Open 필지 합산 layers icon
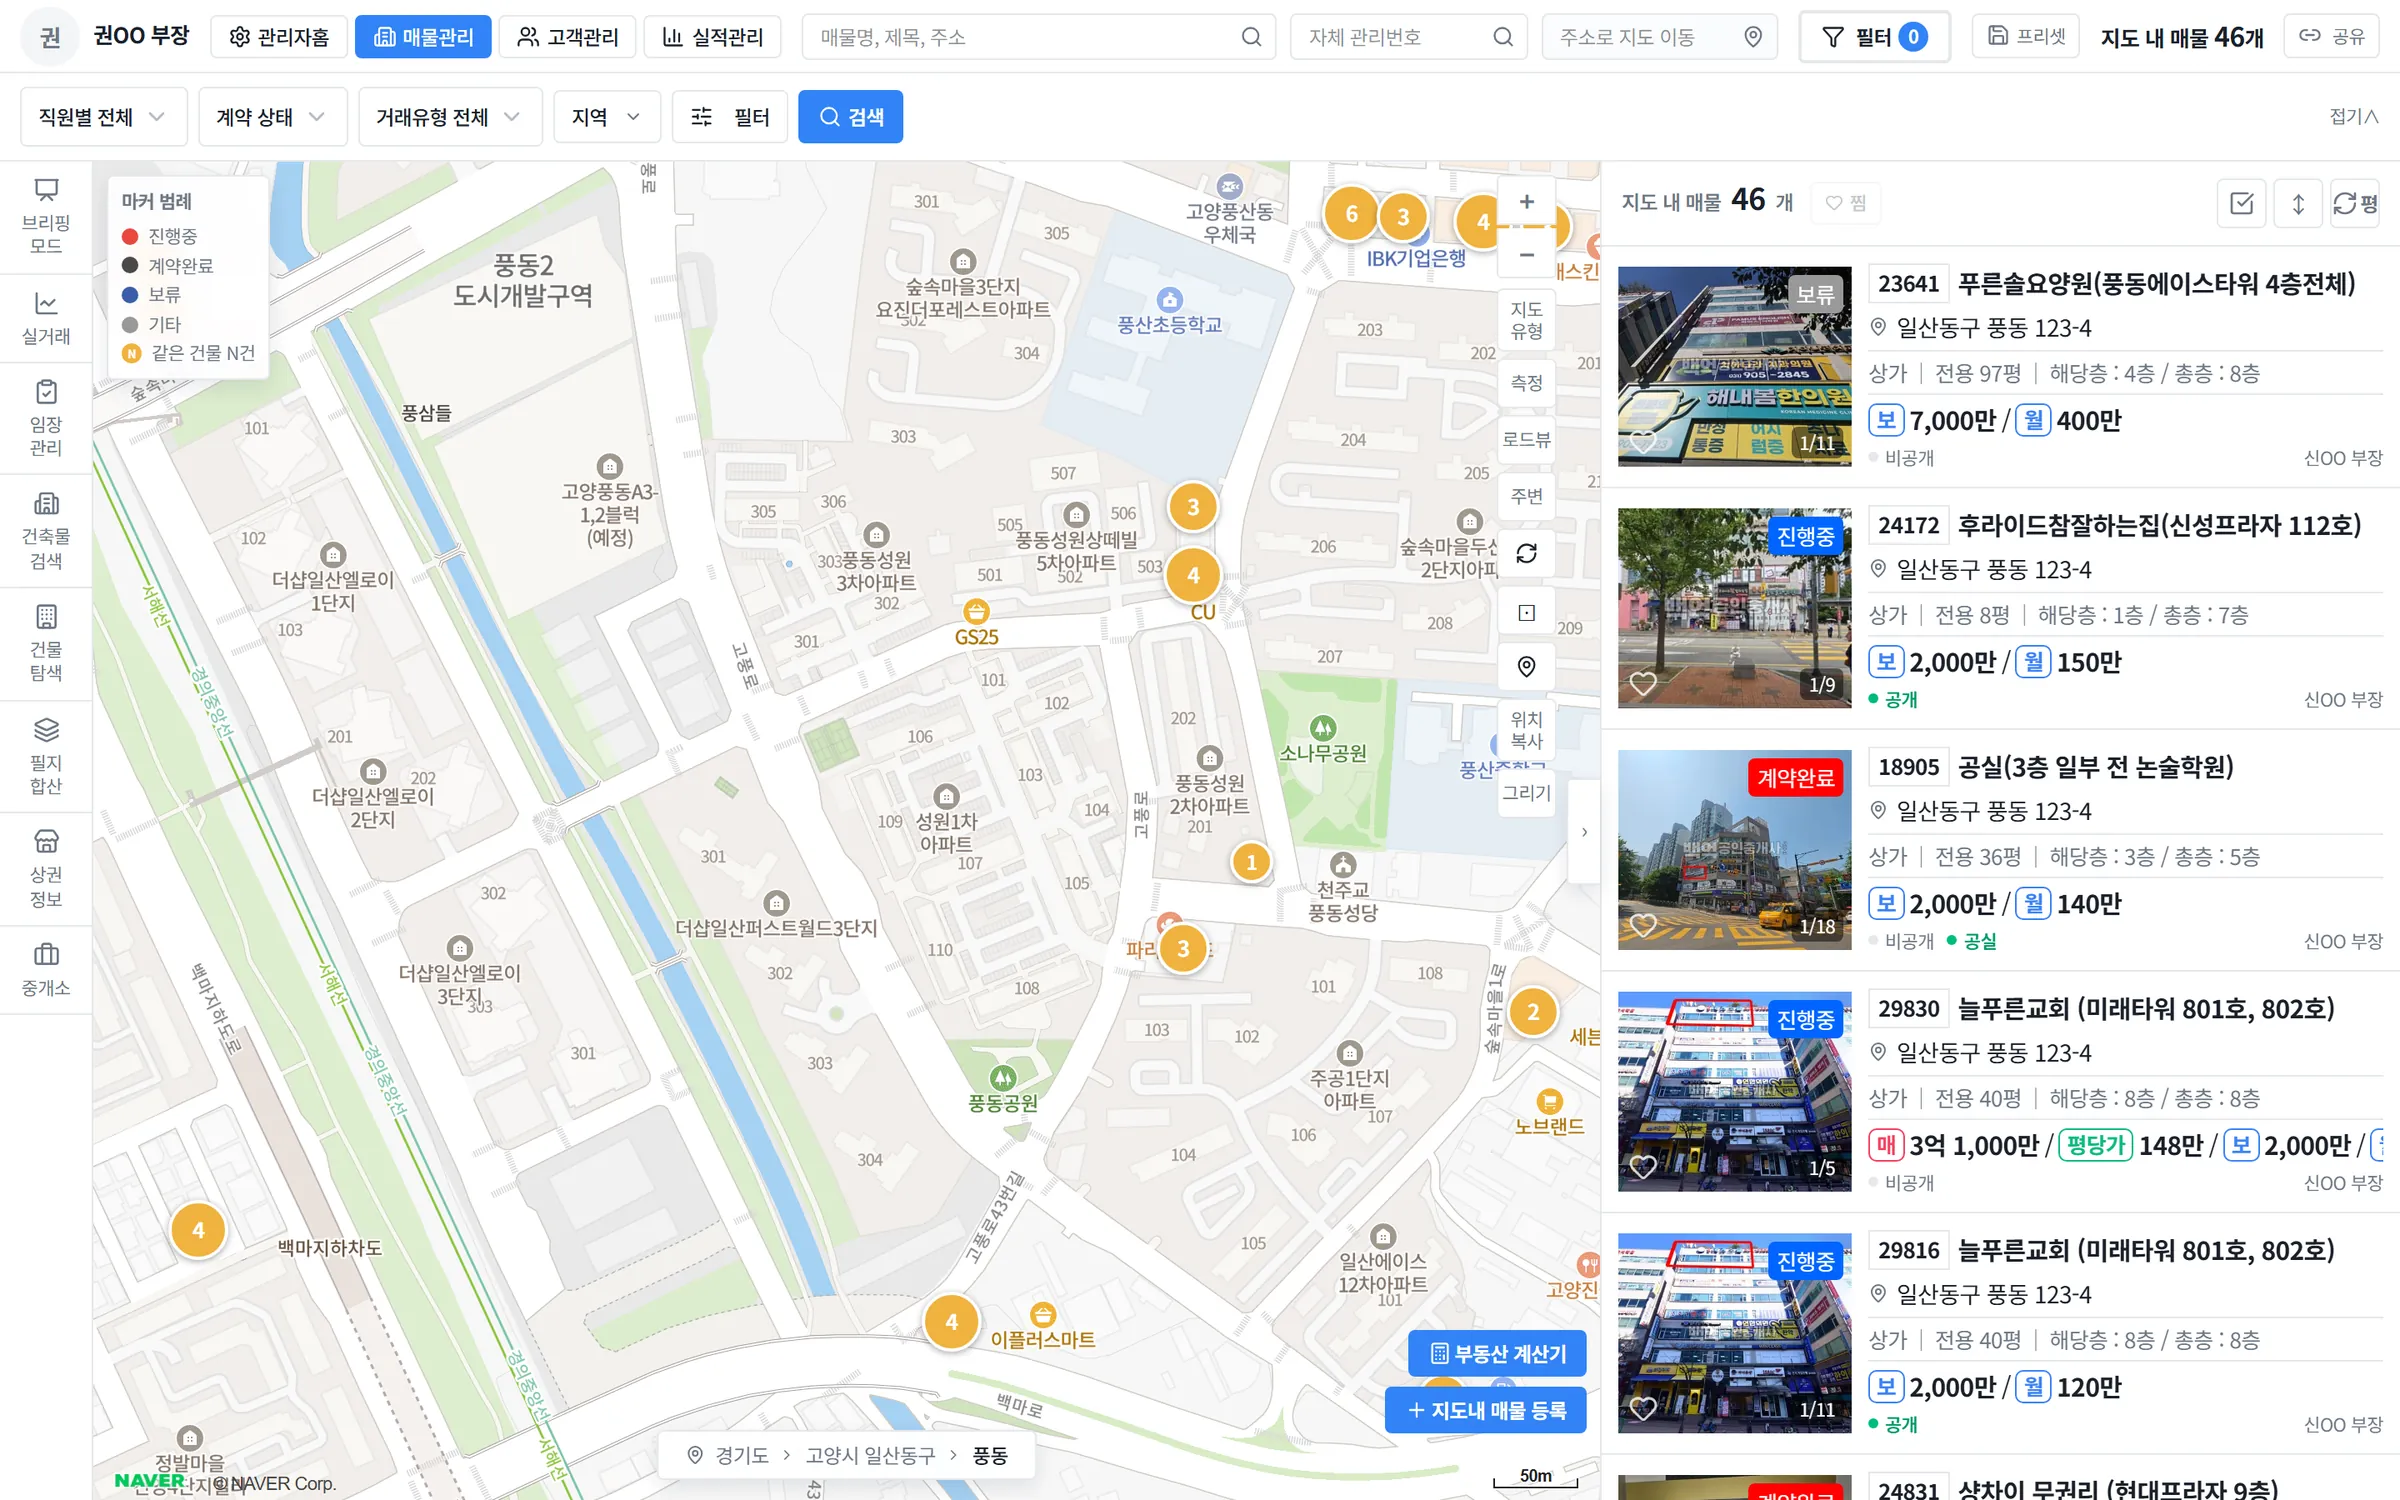Screen dimensions: 2400x1500 pos(46,756)
